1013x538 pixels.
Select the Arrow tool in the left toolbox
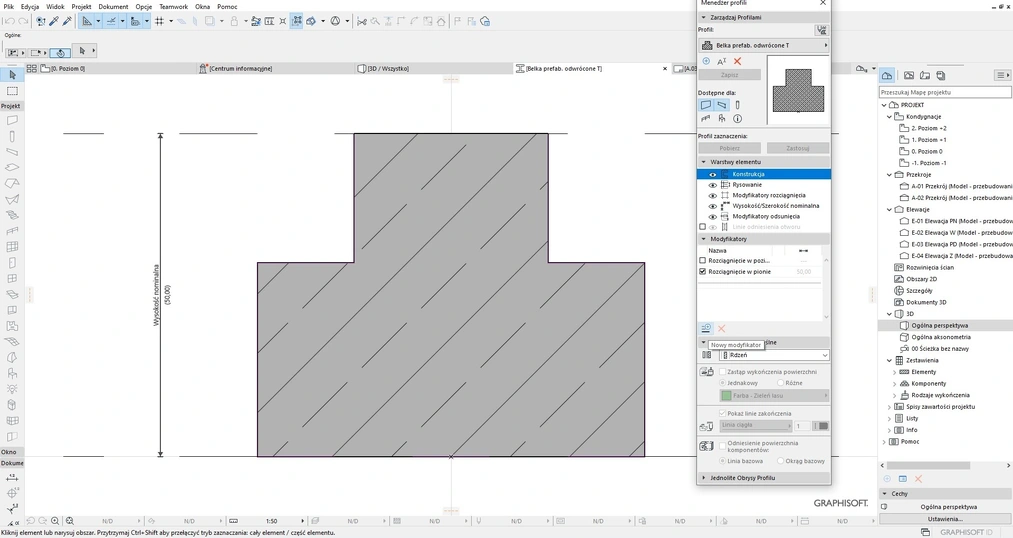pyautogui.click(x=12, y=75)
